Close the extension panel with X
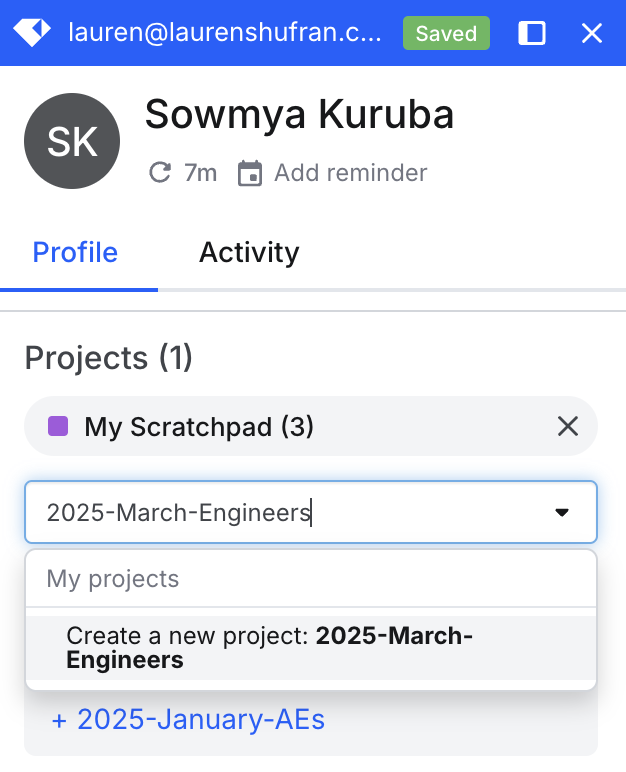The height and width of the screenshot is (772, 626). point(592,33)
